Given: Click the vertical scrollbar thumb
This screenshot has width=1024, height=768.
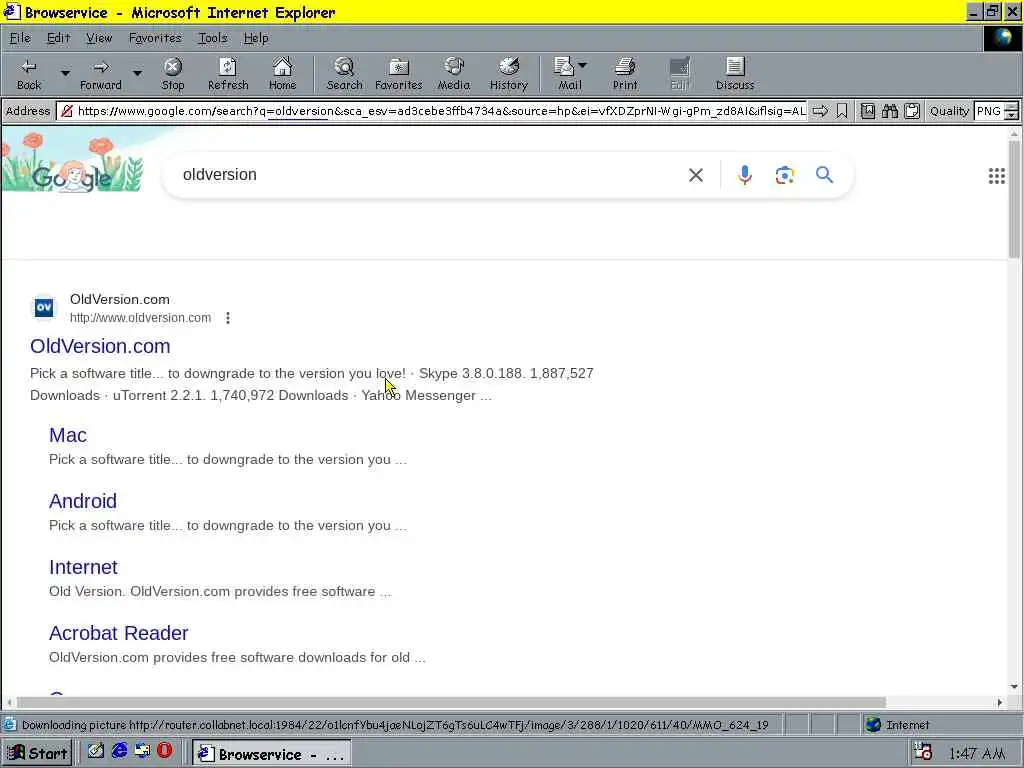Looking at the screenshot, I should (x=1014, y=199).
